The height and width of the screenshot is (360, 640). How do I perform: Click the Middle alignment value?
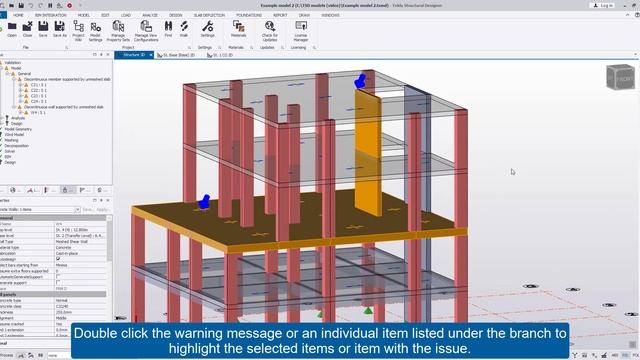point(61,318)
